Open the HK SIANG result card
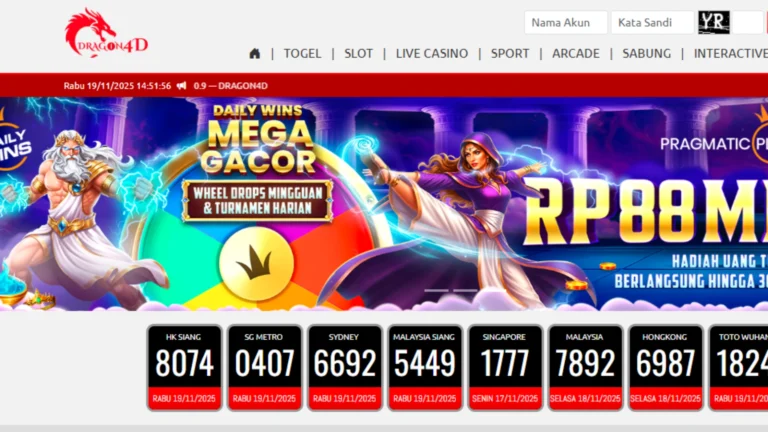768x432 pixels. 184,368
